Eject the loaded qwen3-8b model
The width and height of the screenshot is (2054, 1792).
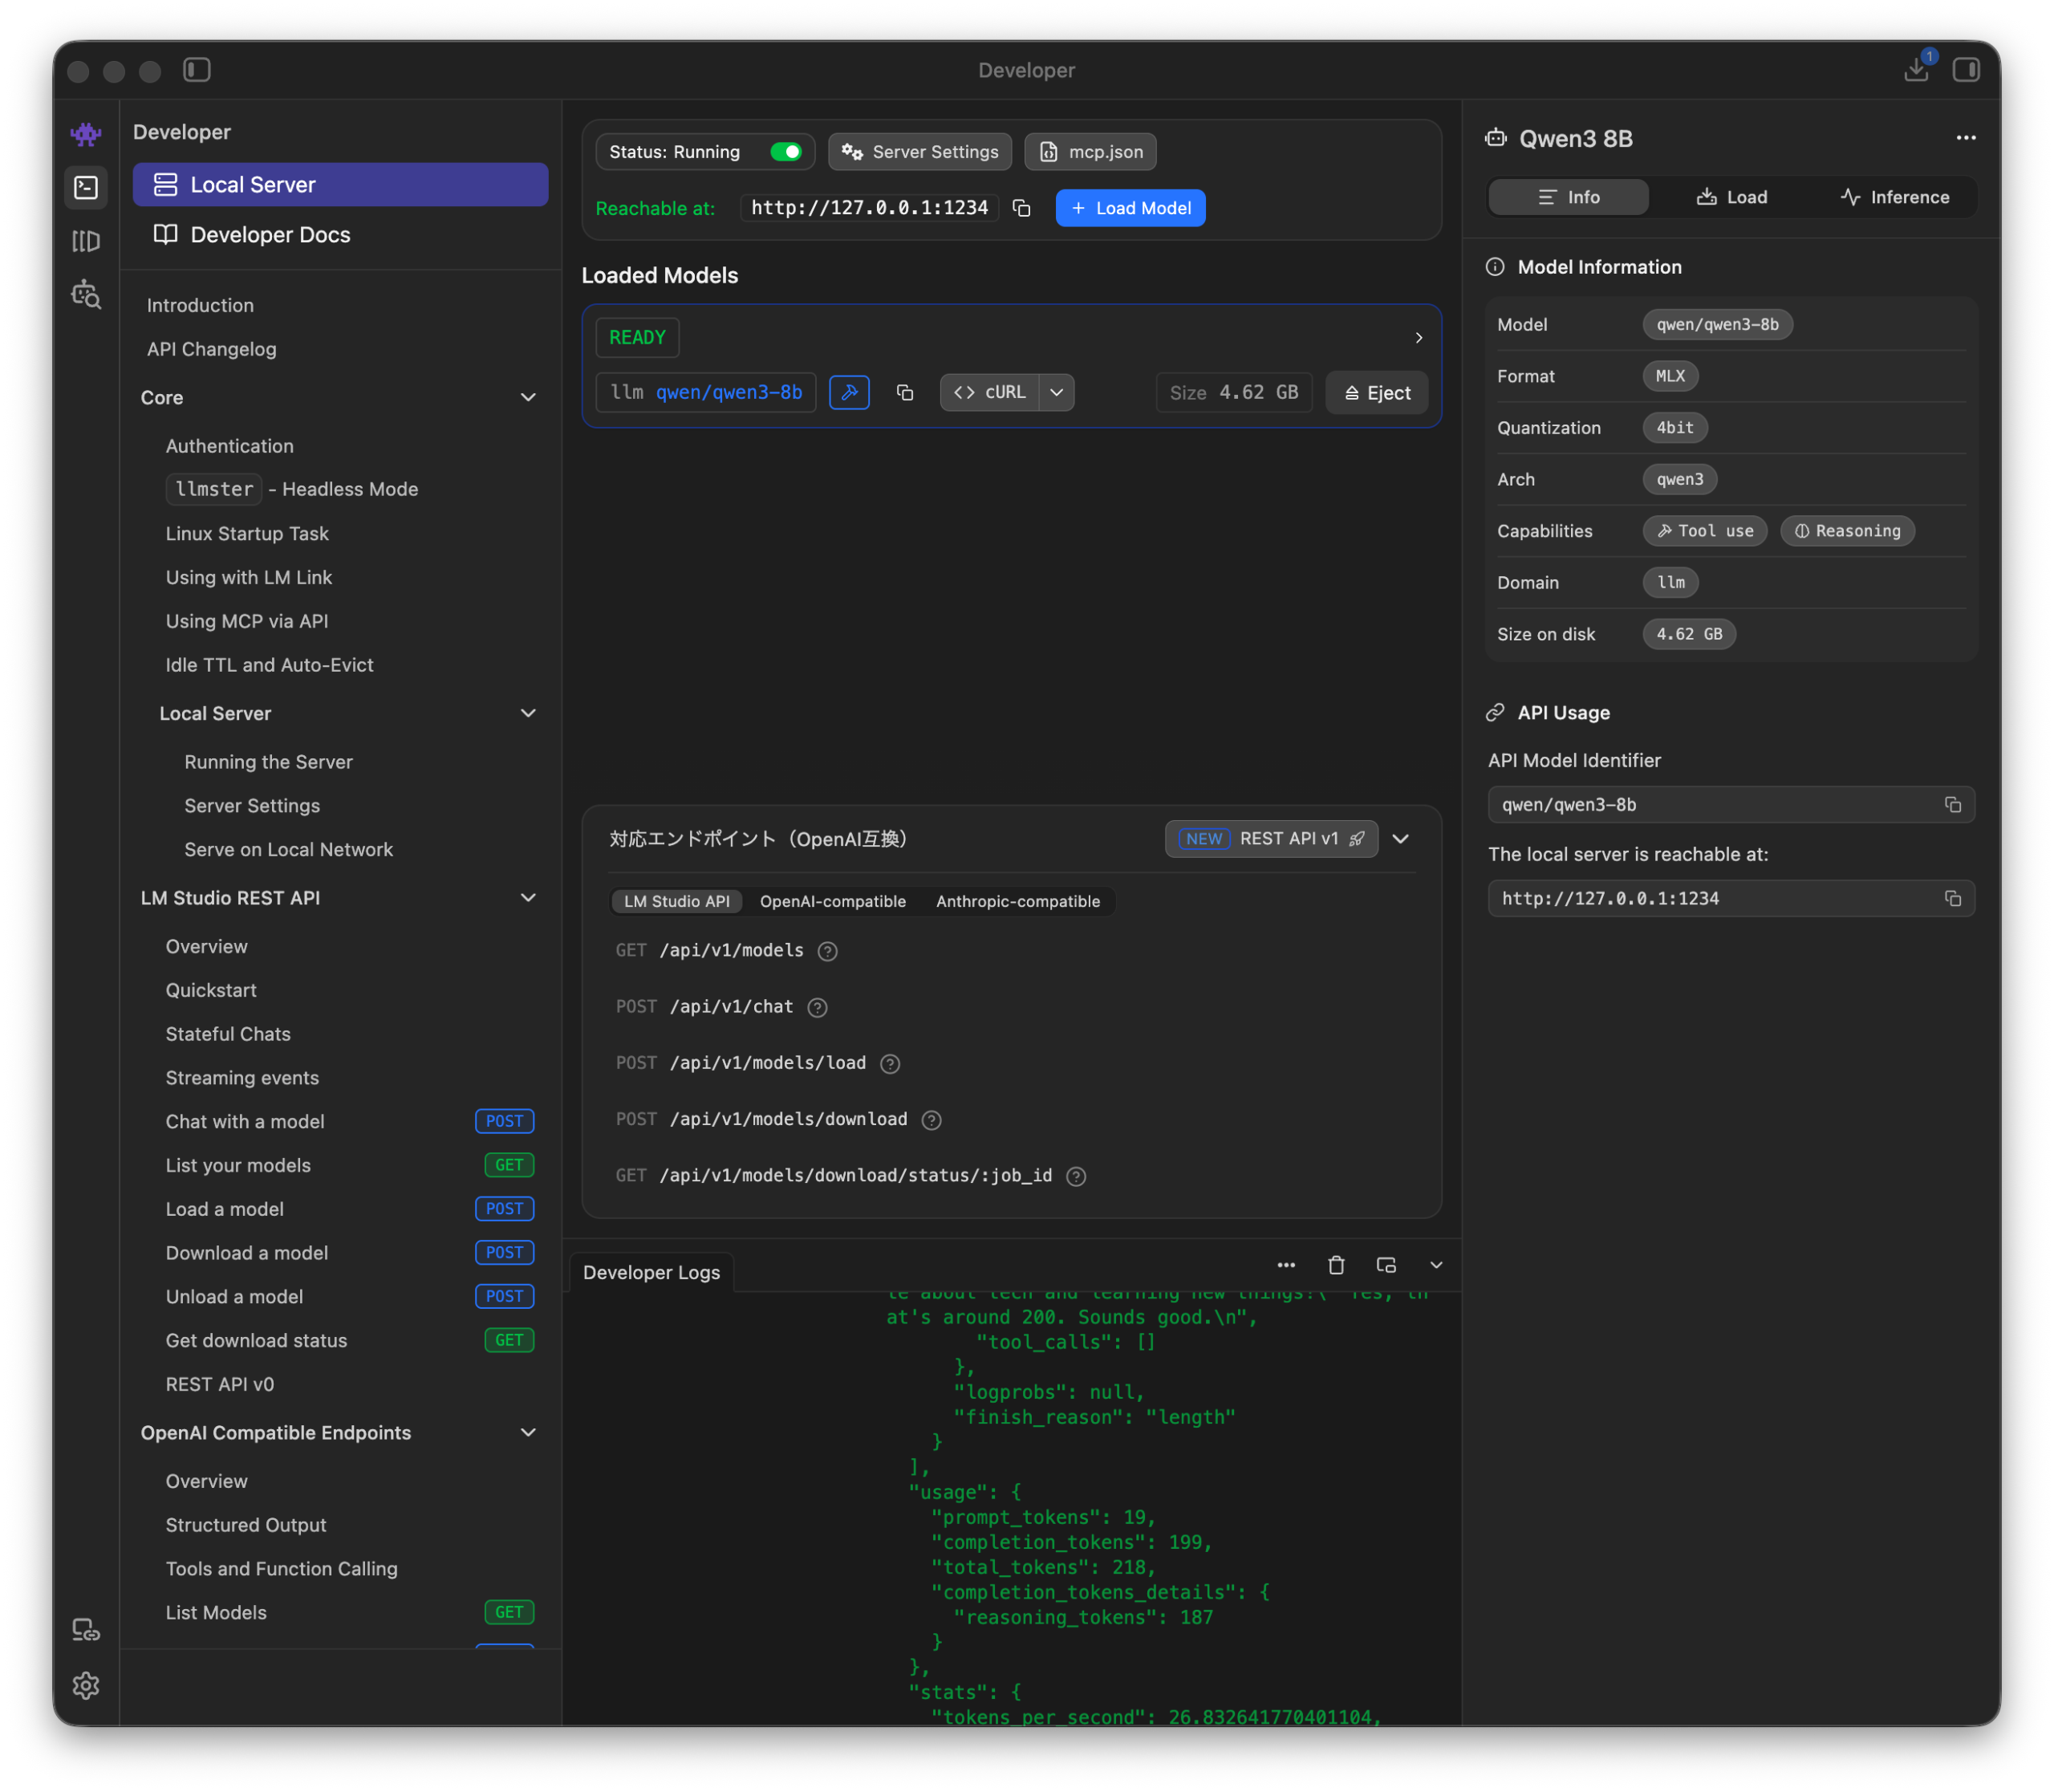(x=1376, y=393)
